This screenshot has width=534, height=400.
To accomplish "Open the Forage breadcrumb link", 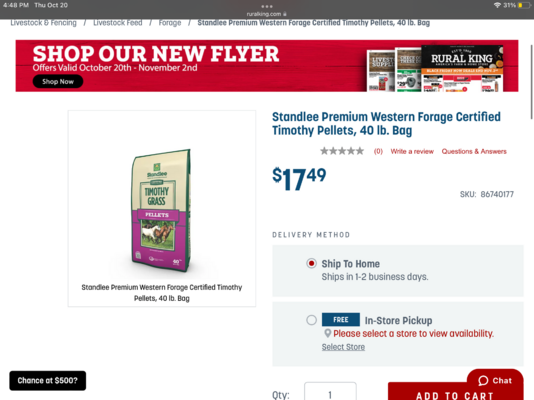I will 170,23.
